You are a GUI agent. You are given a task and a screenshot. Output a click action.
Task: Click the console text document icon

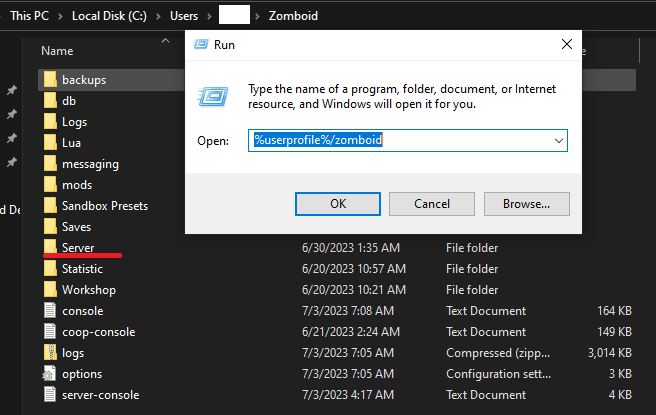pos(51,310)
